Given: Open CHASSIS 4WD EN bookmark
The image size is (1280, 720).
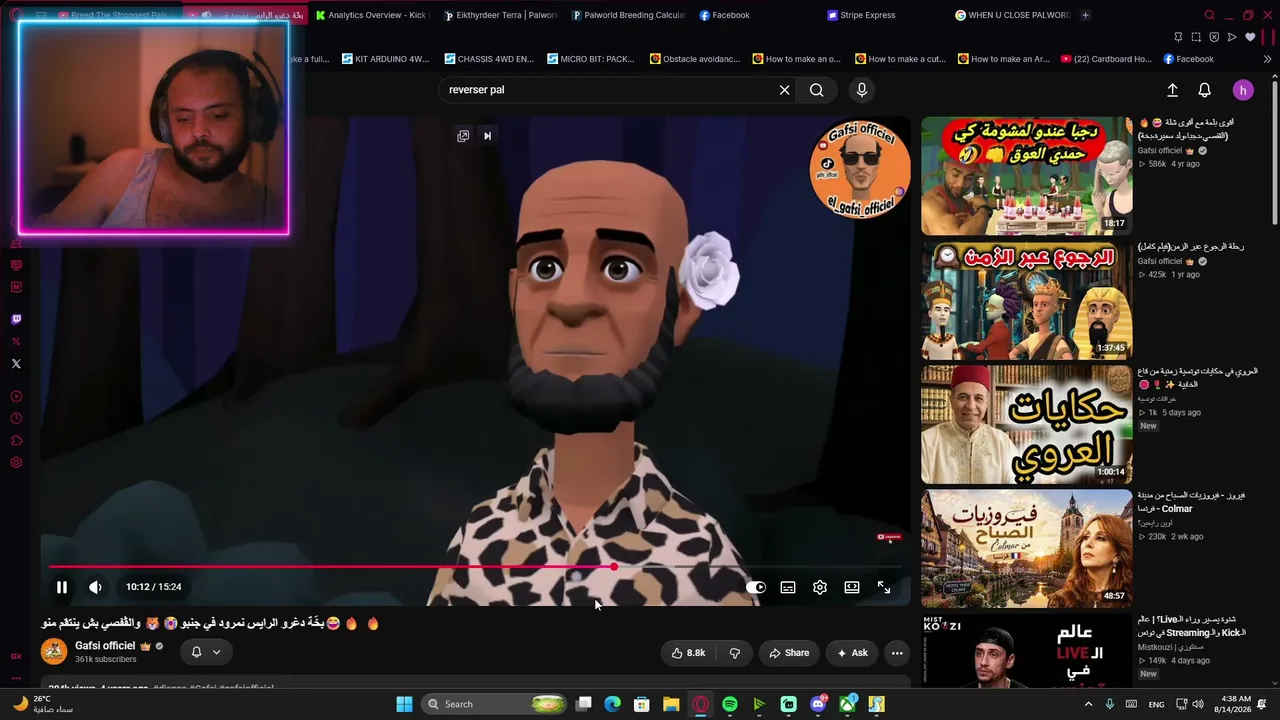Looking at the screenshot, I should click(489, 59).
